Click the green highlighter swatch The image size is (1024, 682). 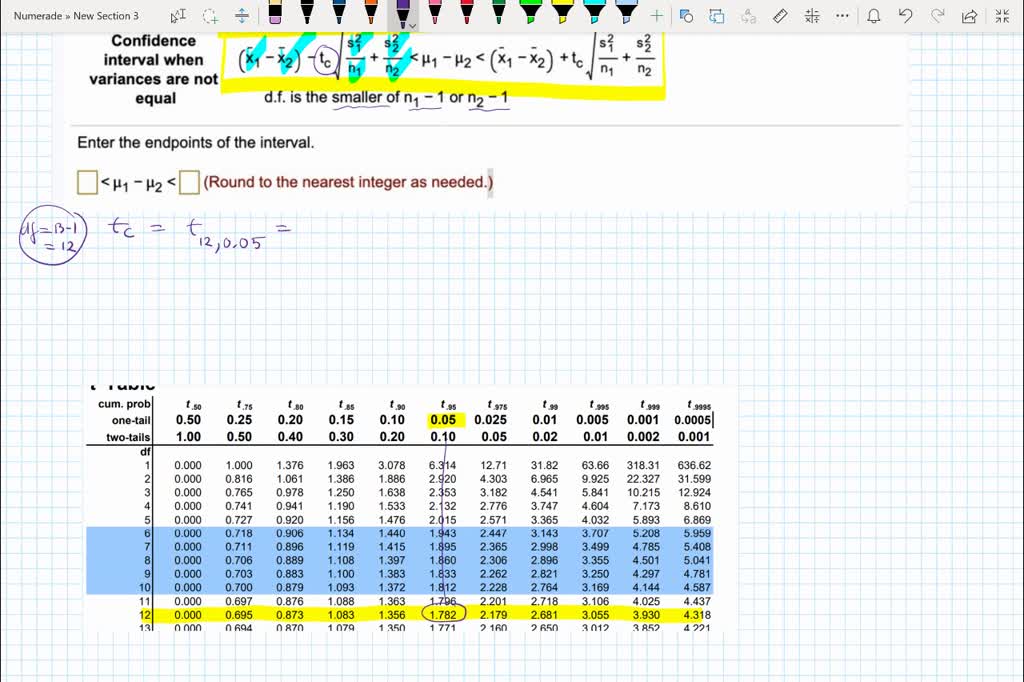(x=532, y=13)
